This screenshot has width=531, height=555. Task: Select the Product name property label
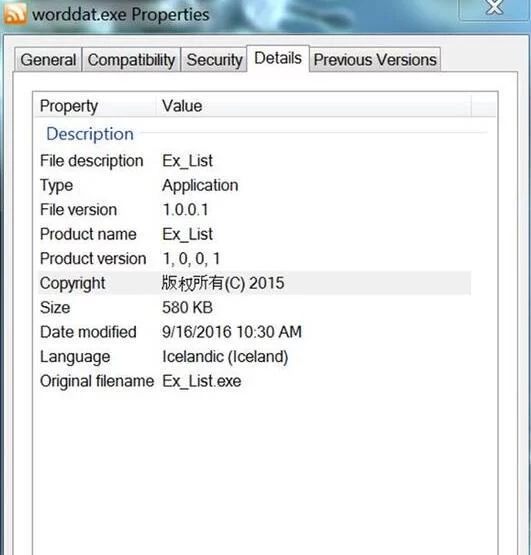88,234
